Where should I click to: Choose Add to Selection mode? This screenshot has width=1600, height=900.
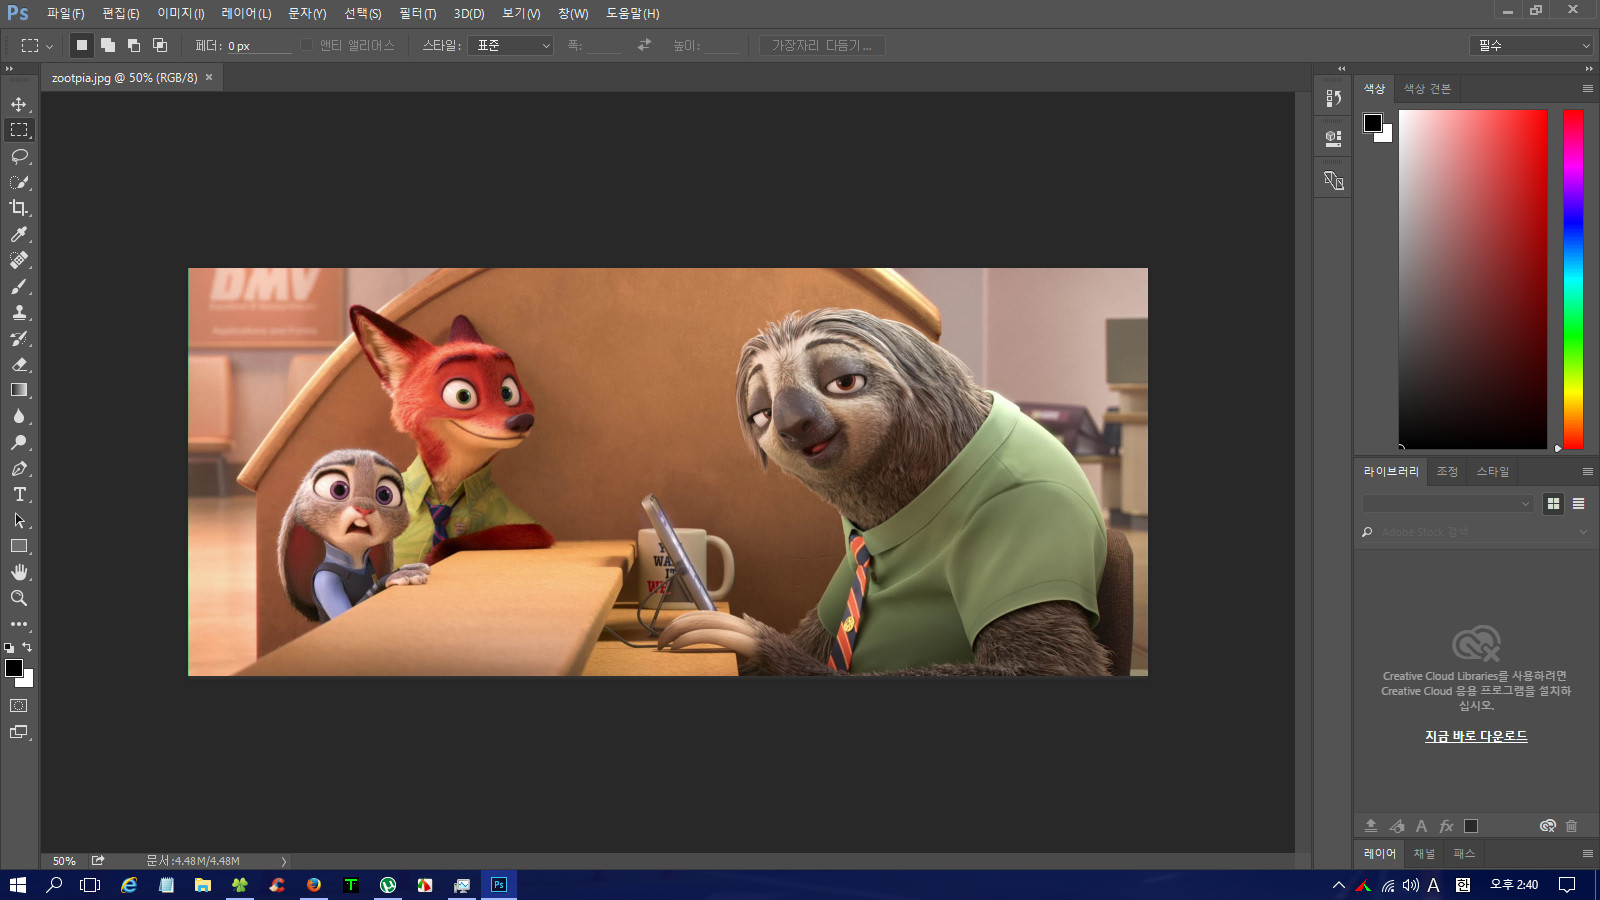[x=108, y=45]
